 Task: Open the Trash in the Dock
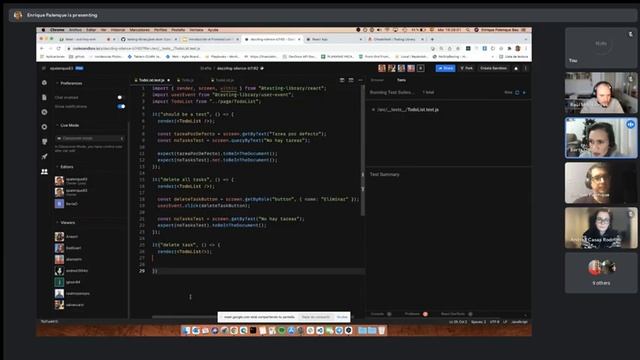(x=382, y=331)
